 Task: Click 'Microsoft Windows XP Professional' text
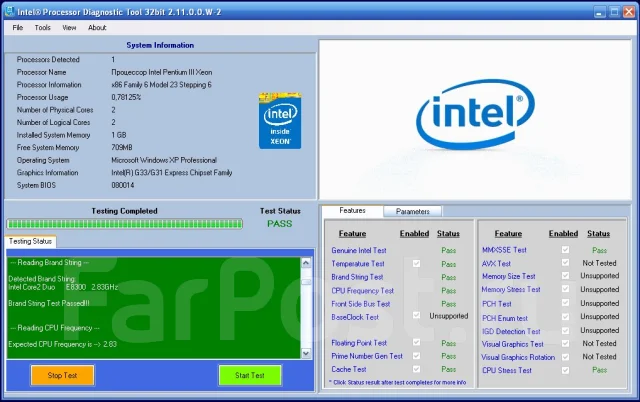164,160
